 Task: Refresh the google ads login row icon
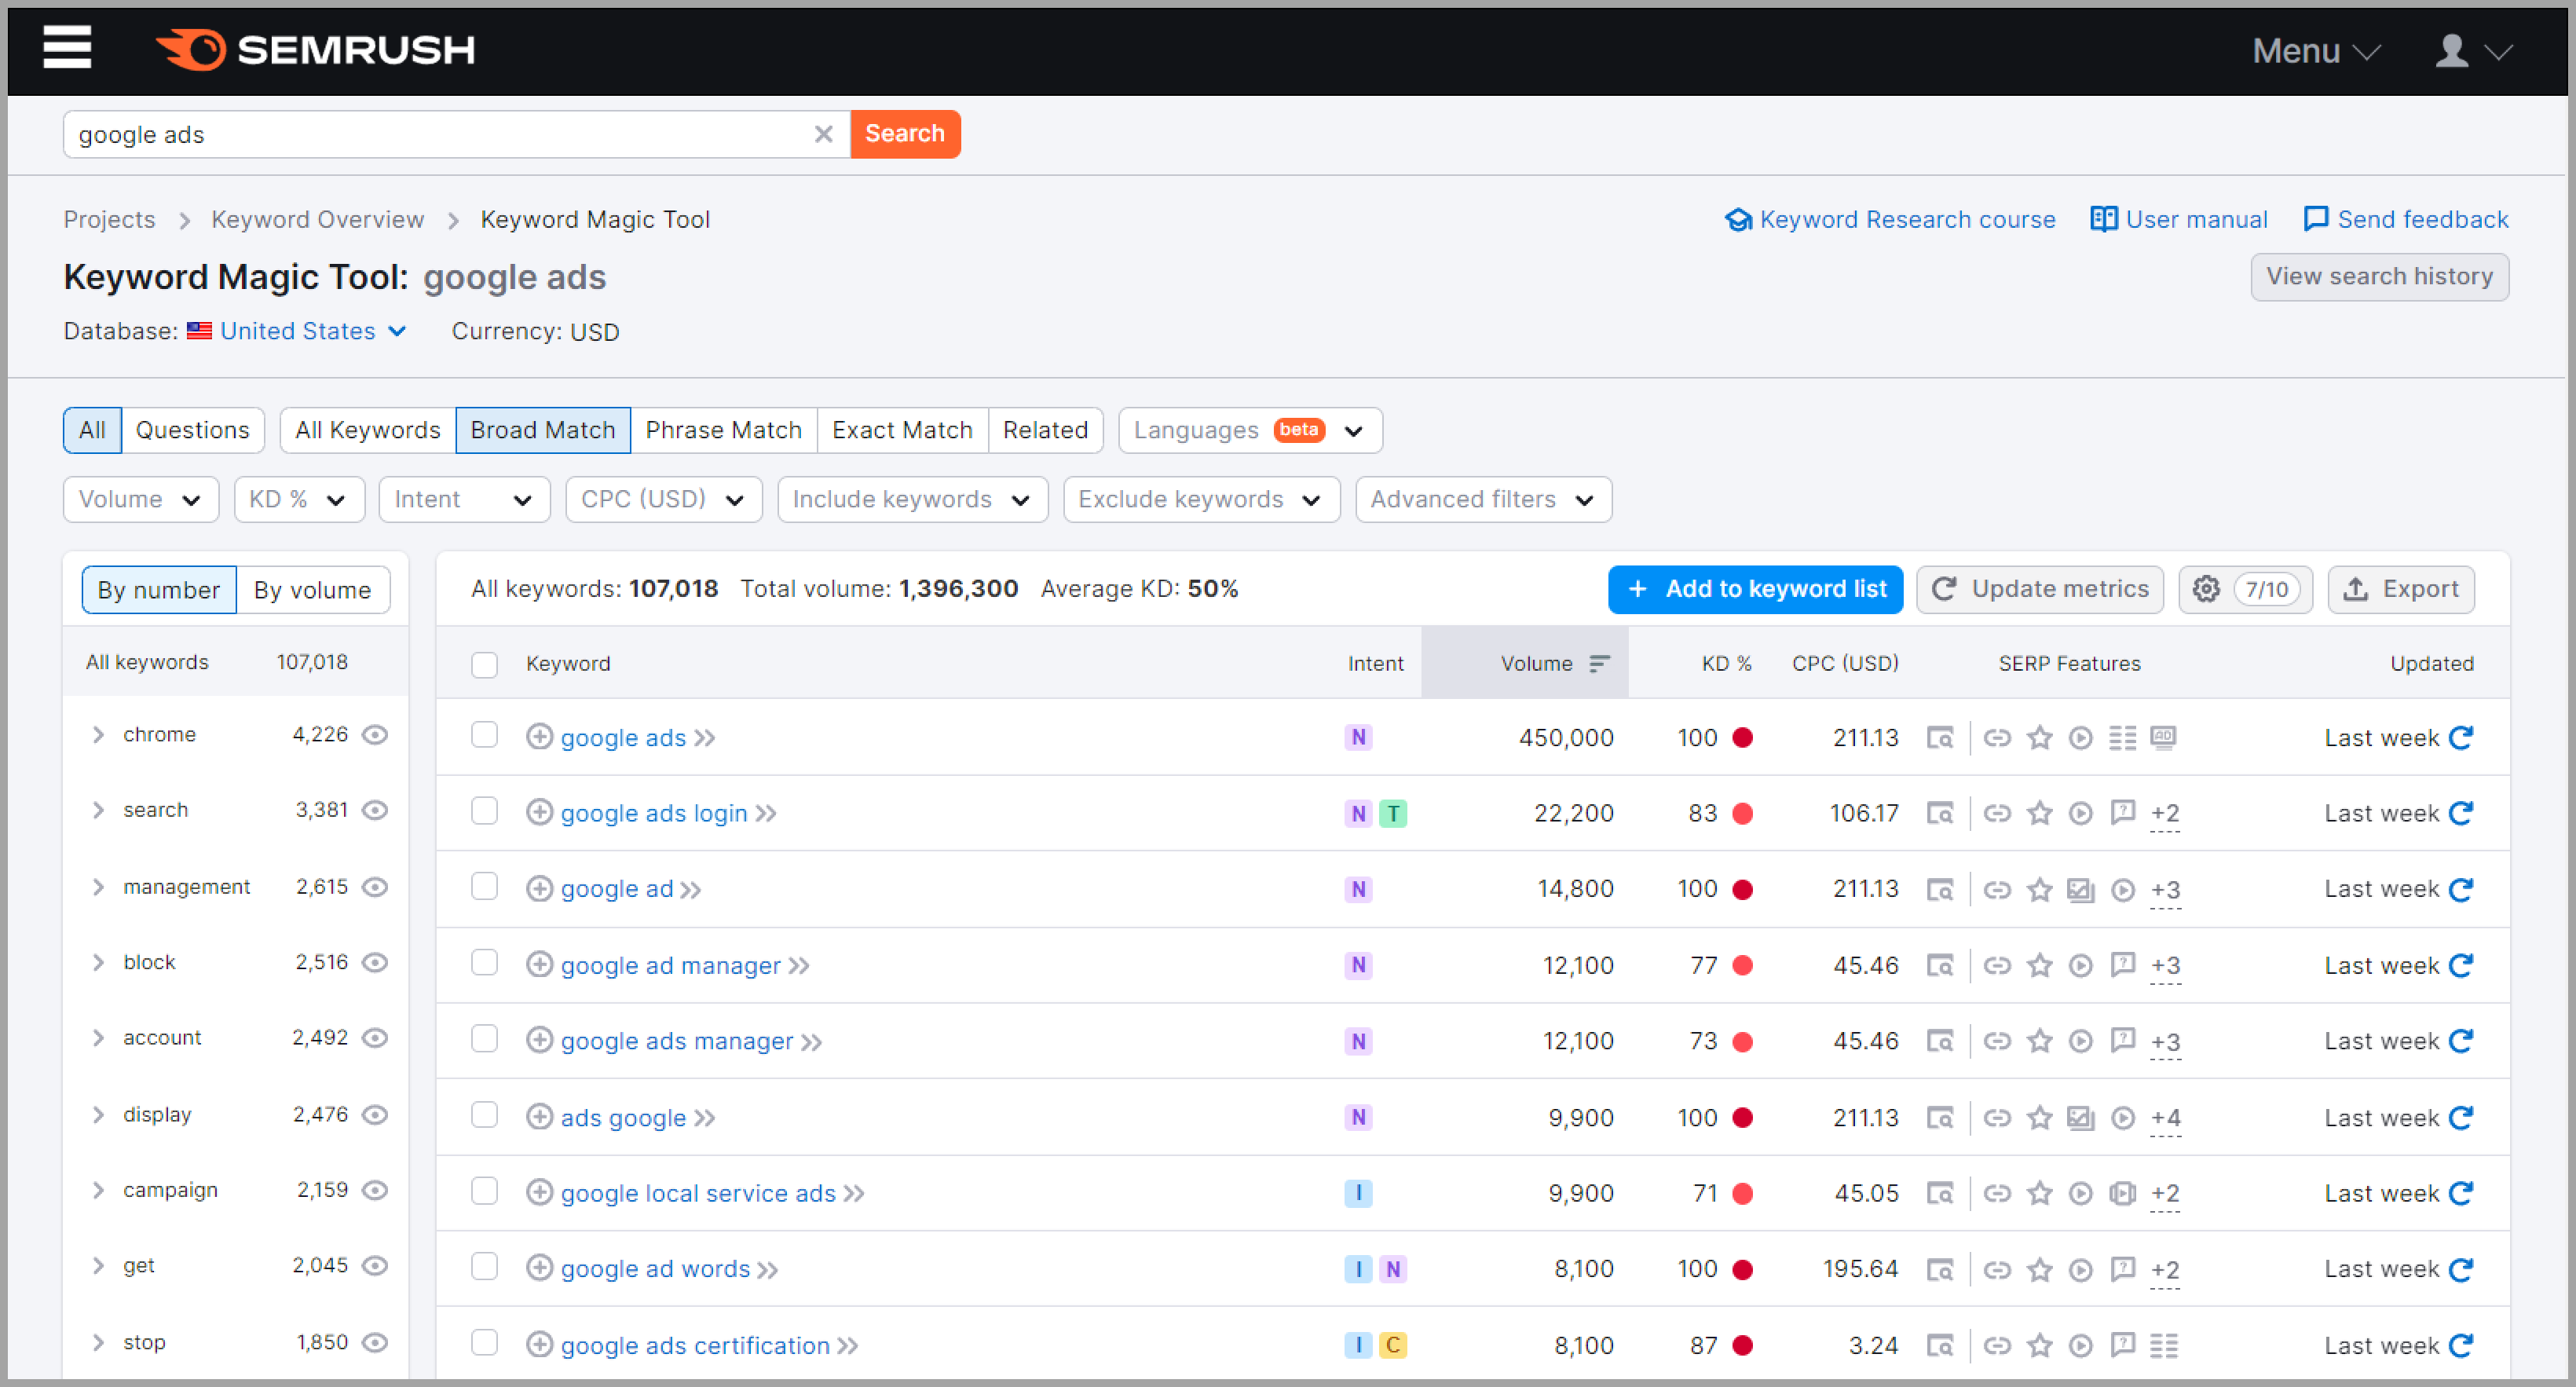pyautogui.click(x=2461, y=813)
